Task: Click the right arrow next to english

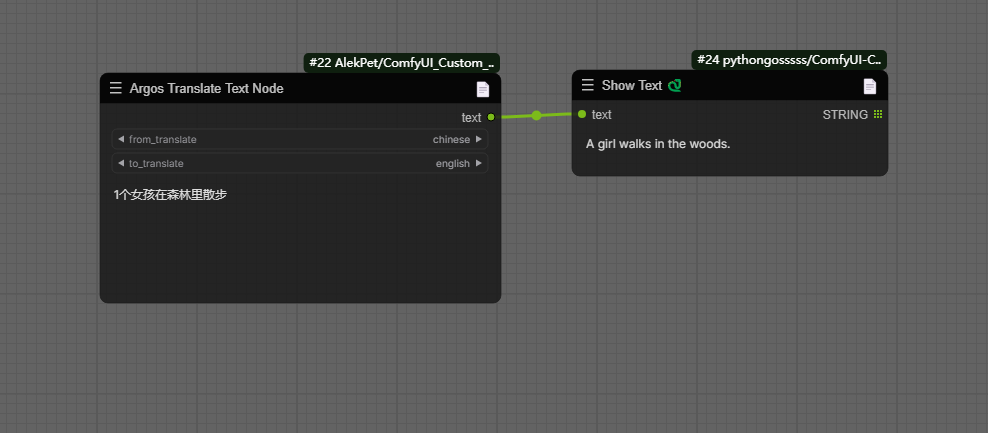Action: pos(479,163)
